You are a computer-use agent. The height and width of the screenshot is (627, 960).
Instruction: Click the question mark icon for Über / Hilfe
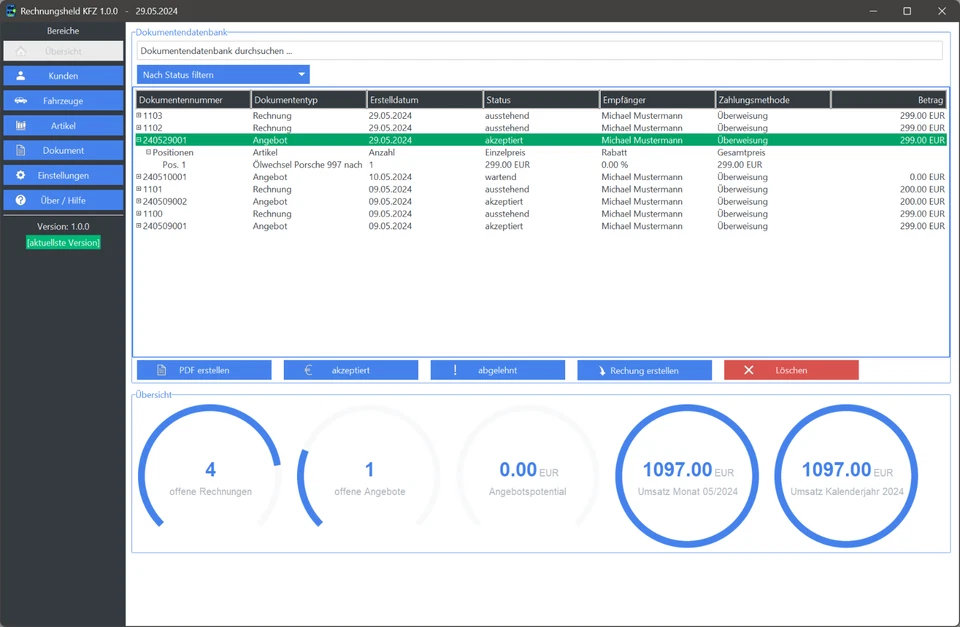point(21,201)
